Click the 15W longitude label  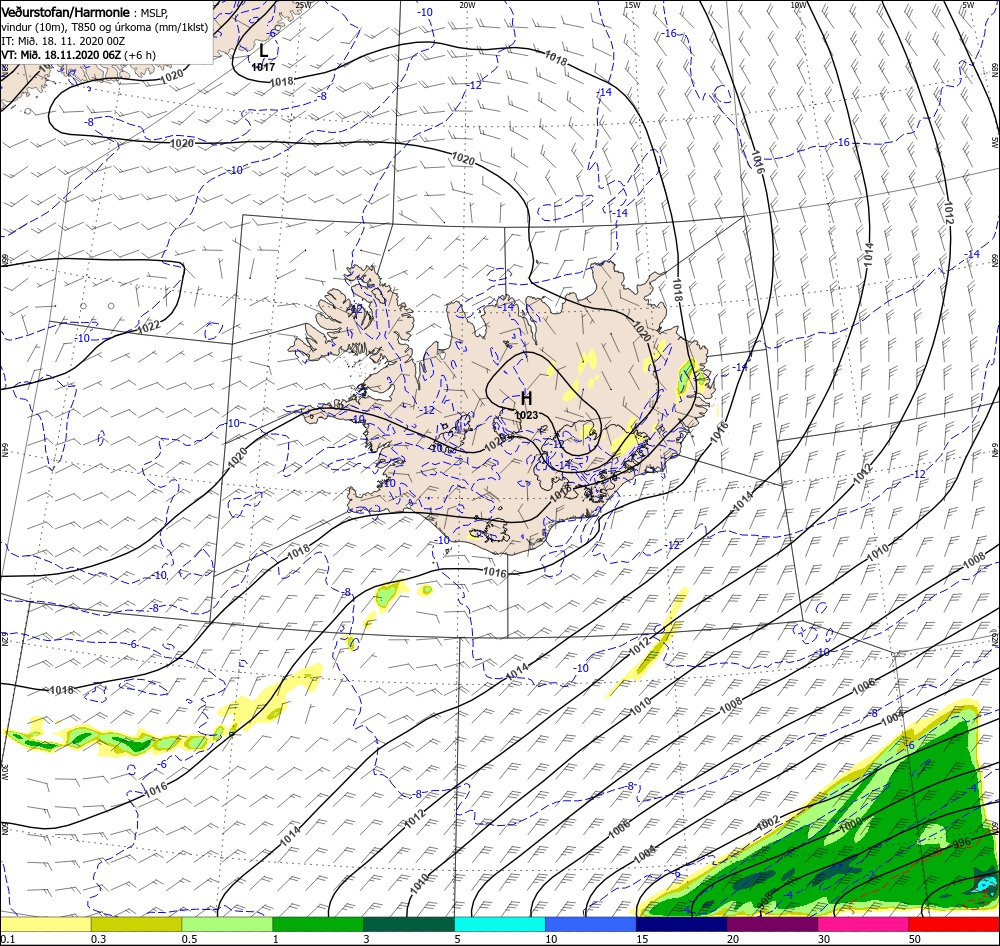click(632, 5)
